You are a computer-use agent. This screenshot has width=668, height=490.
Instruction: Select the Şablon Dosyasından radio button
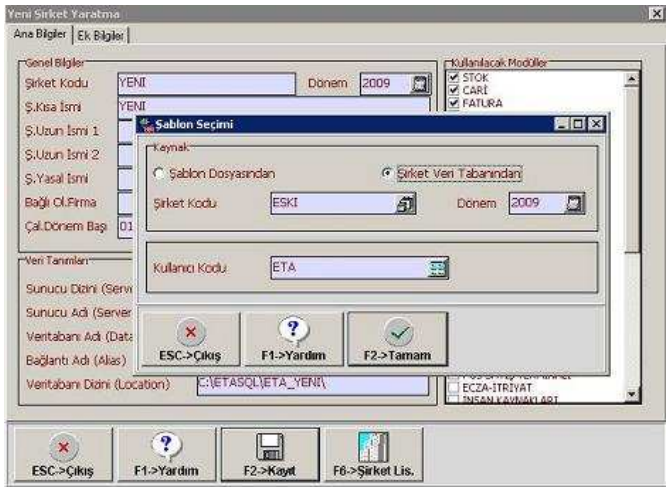[x=159, y=174]
